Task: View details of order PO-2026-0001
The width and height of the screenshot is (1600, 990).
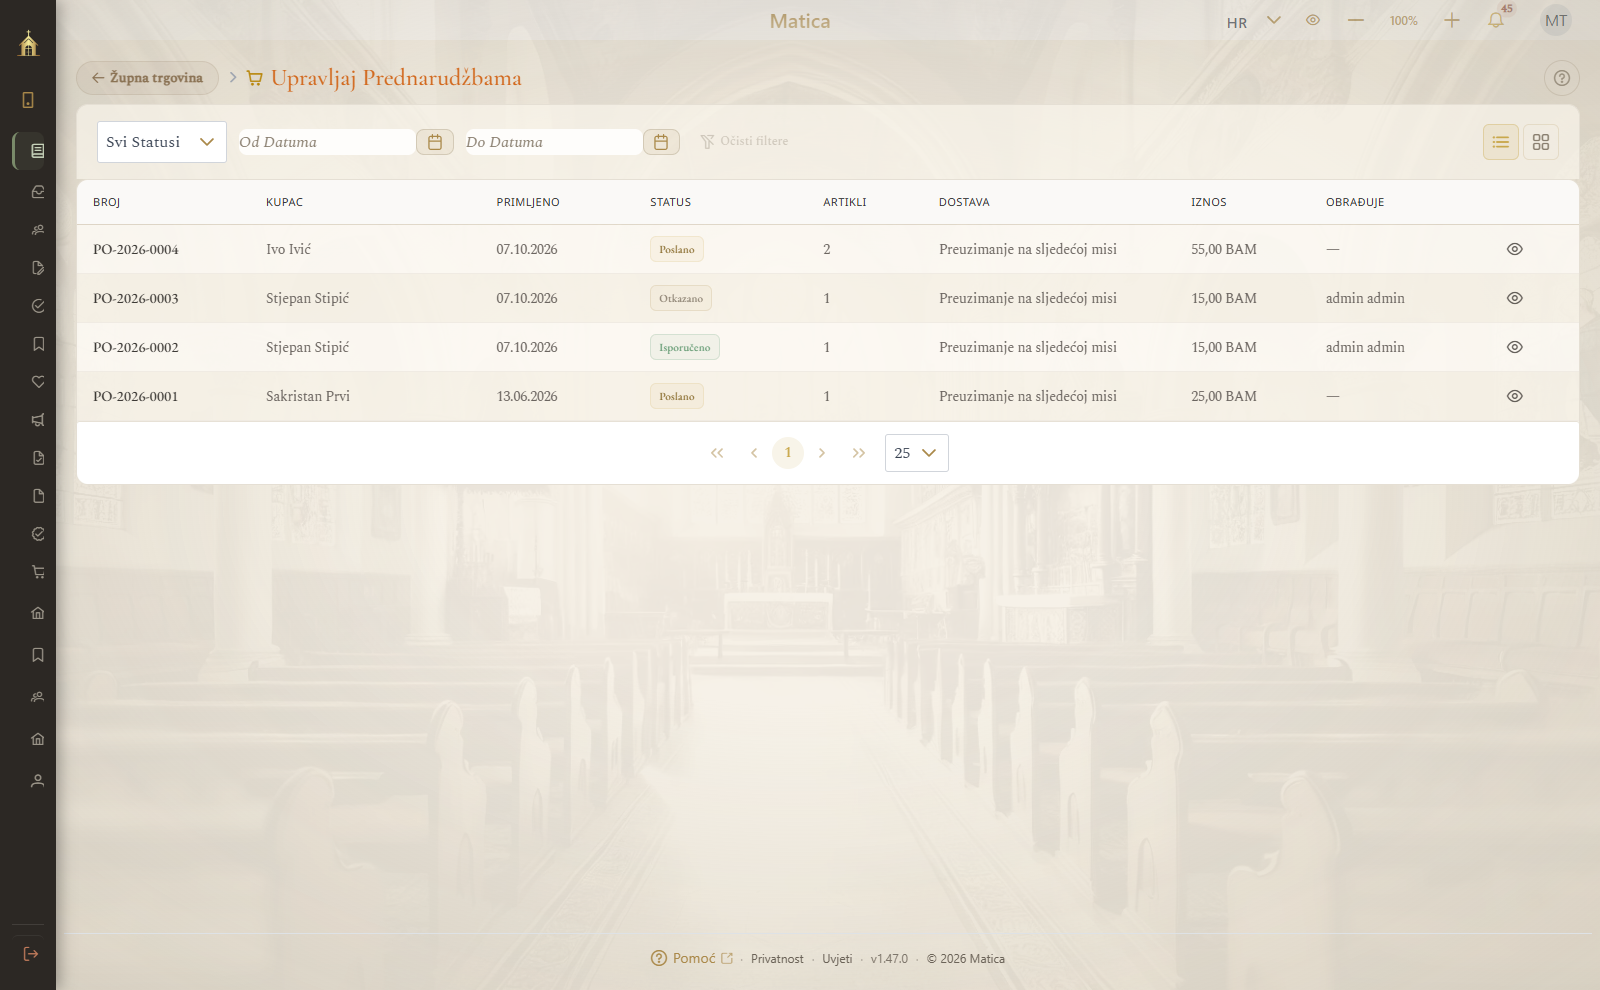Action: [1515, 396]
